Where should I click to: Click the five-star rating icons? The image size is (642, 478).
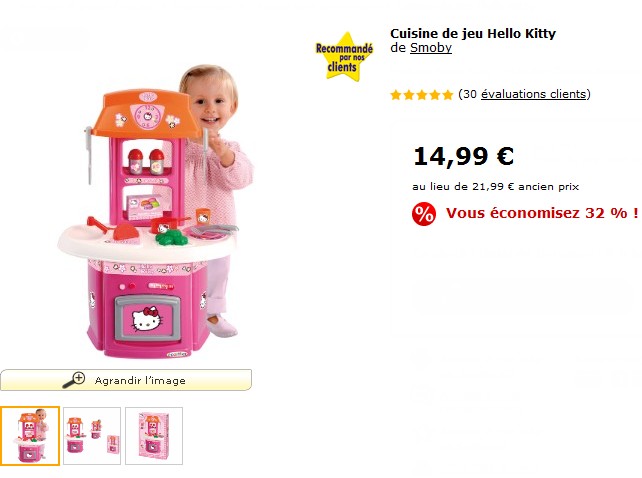[422, 95]
